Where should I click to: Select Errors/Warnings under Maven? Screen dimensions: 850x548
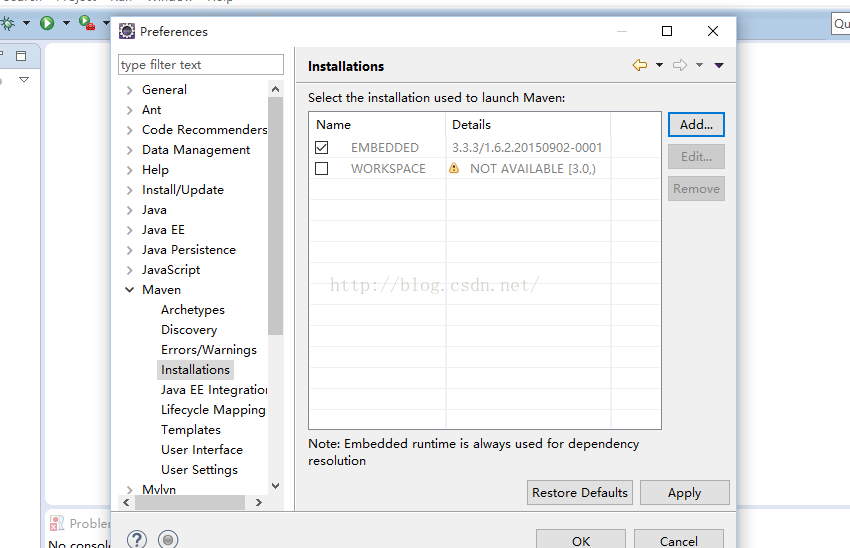pos(209,350)
